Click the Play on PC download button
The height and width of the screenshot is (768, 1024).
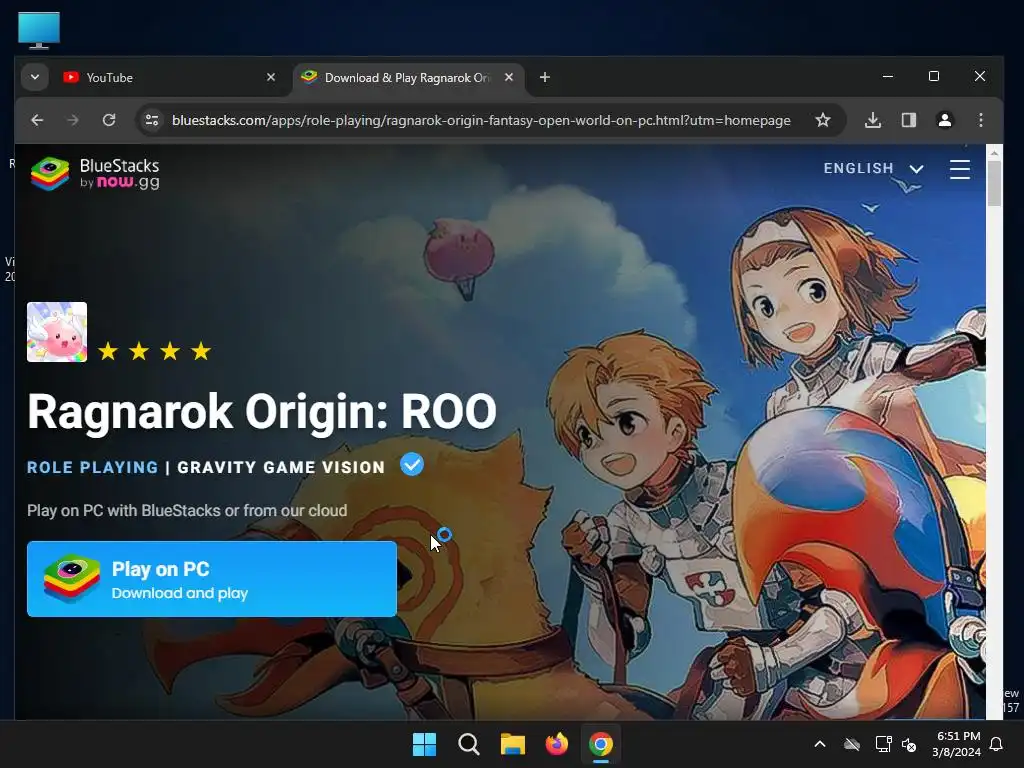tap(212, 579)
